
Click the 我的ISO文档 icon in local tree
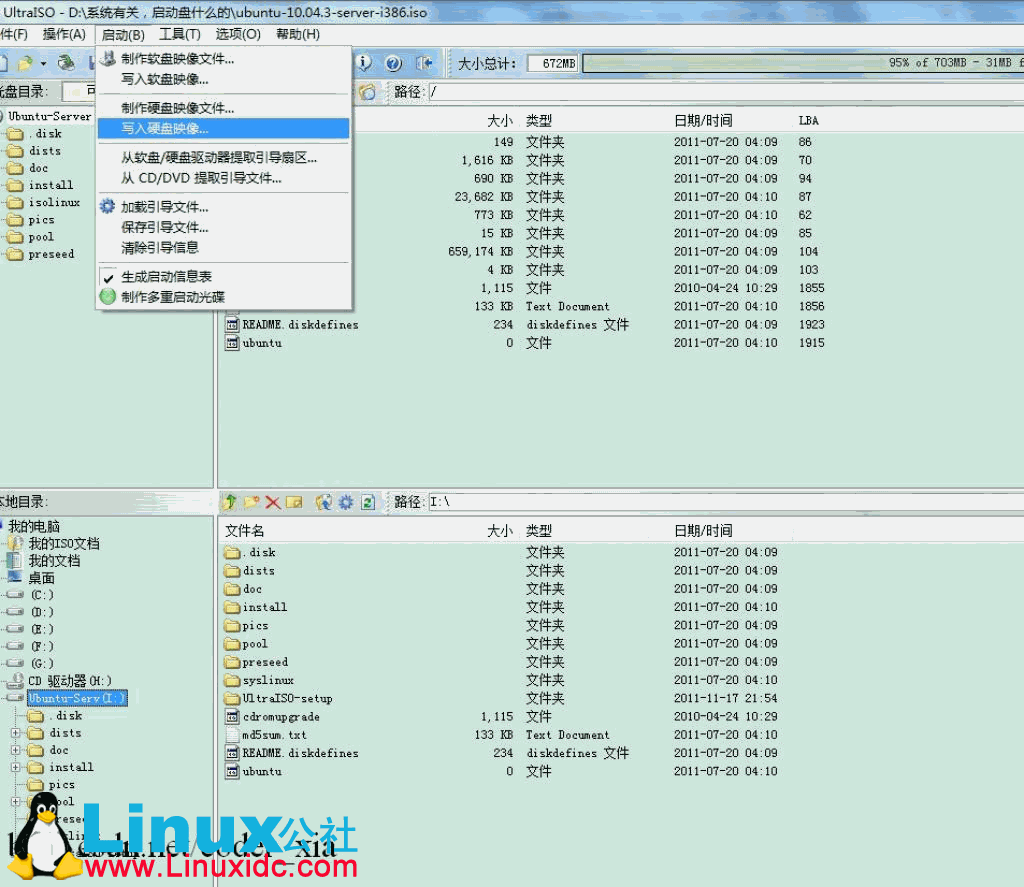coord(16,543)
